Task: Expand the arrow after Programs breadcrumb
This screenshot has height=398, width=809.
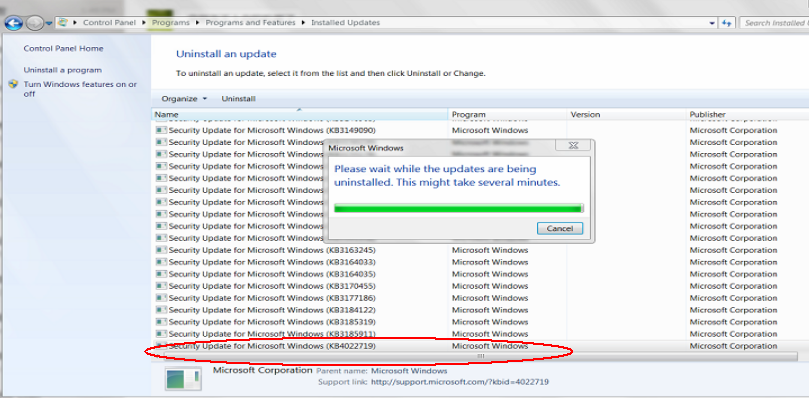Action: (198, 23)
